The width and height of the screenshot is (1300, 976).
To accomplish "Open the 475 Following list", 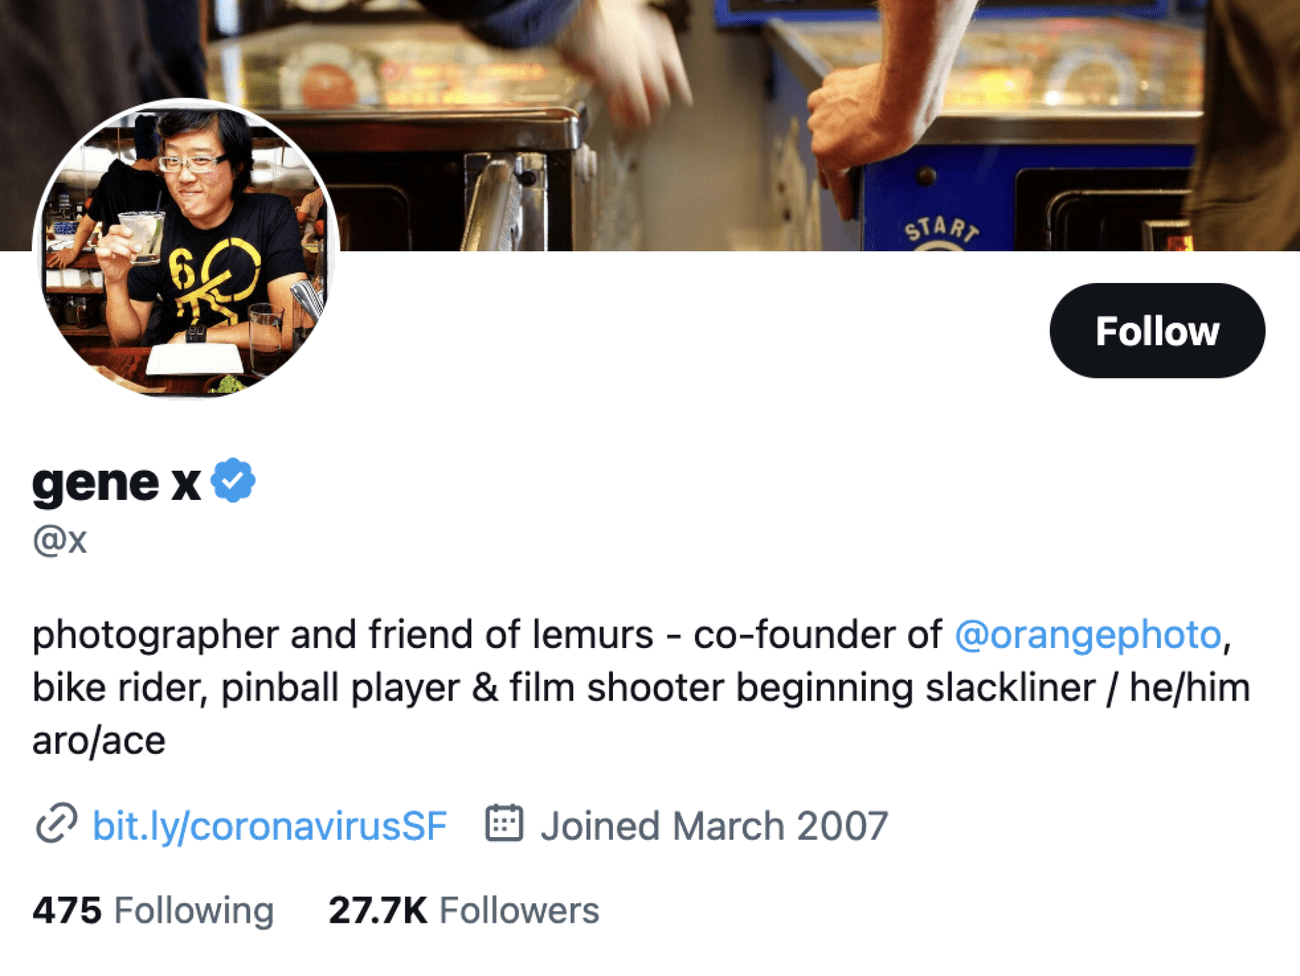I will (x=152, y=910).
